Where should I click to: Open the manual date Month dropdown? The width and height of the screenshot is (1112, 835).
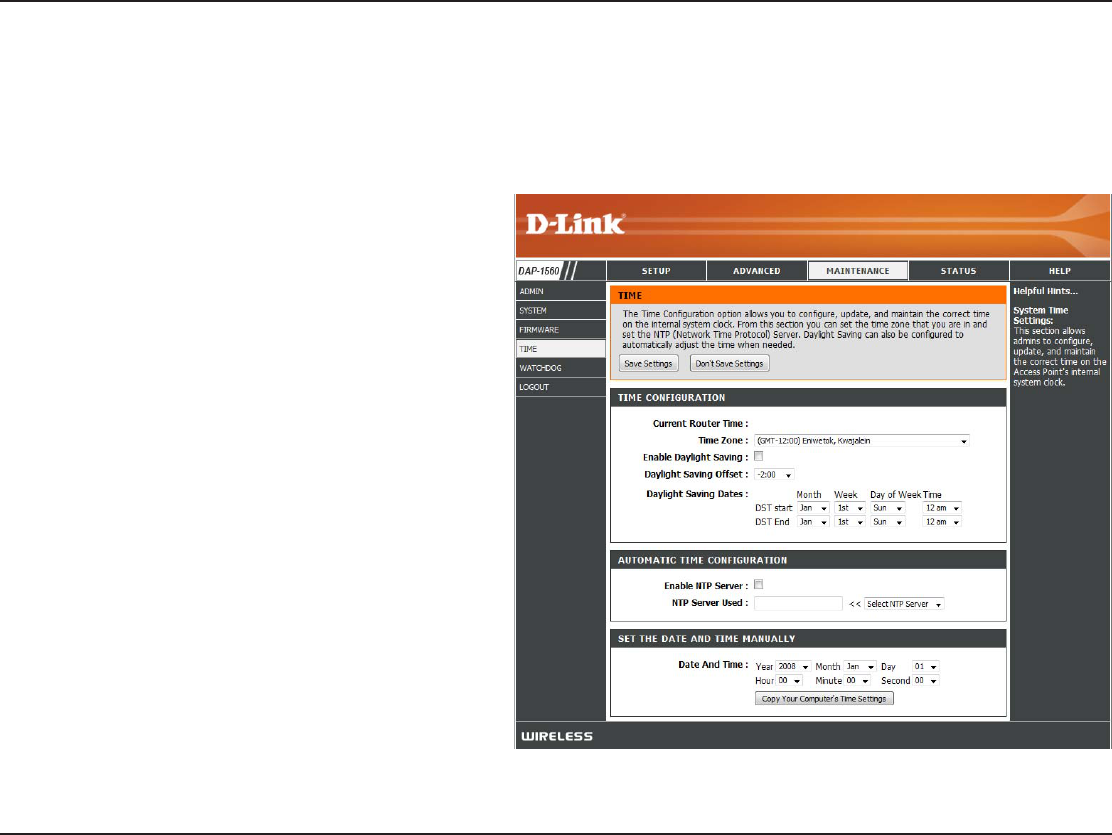coord(860,667)
